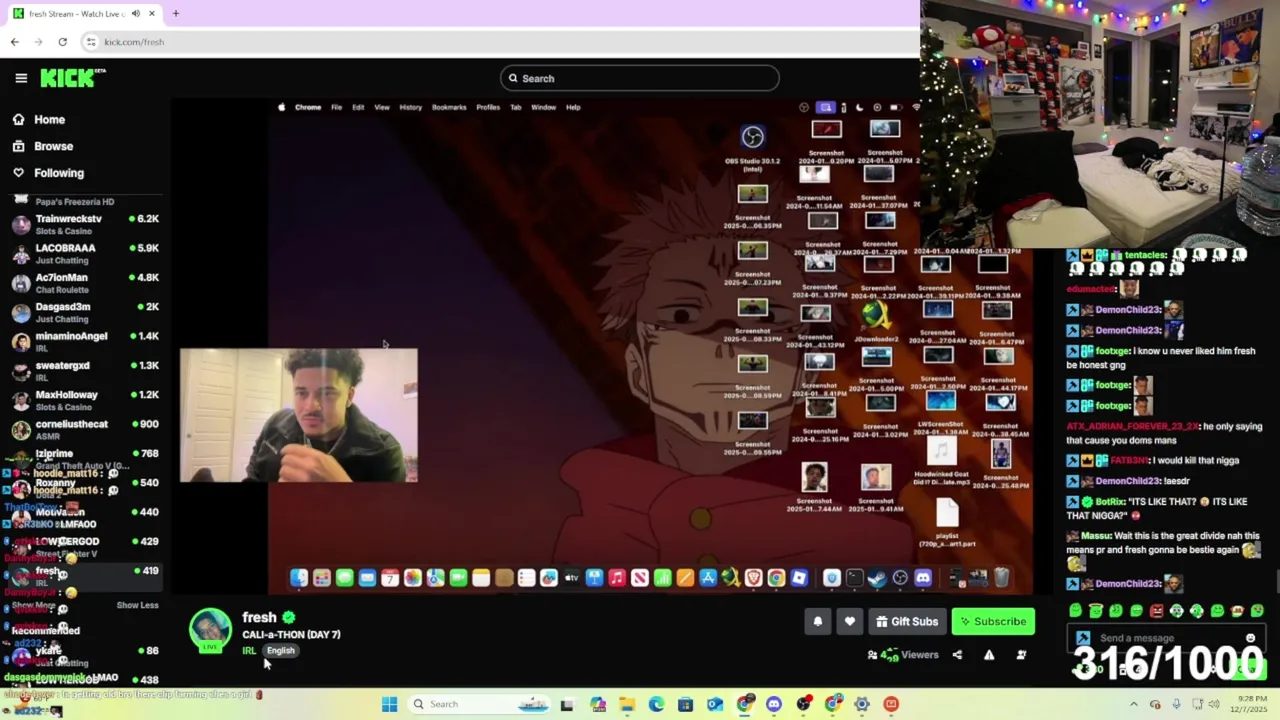Click the Gift Subs button

[906, 621]
